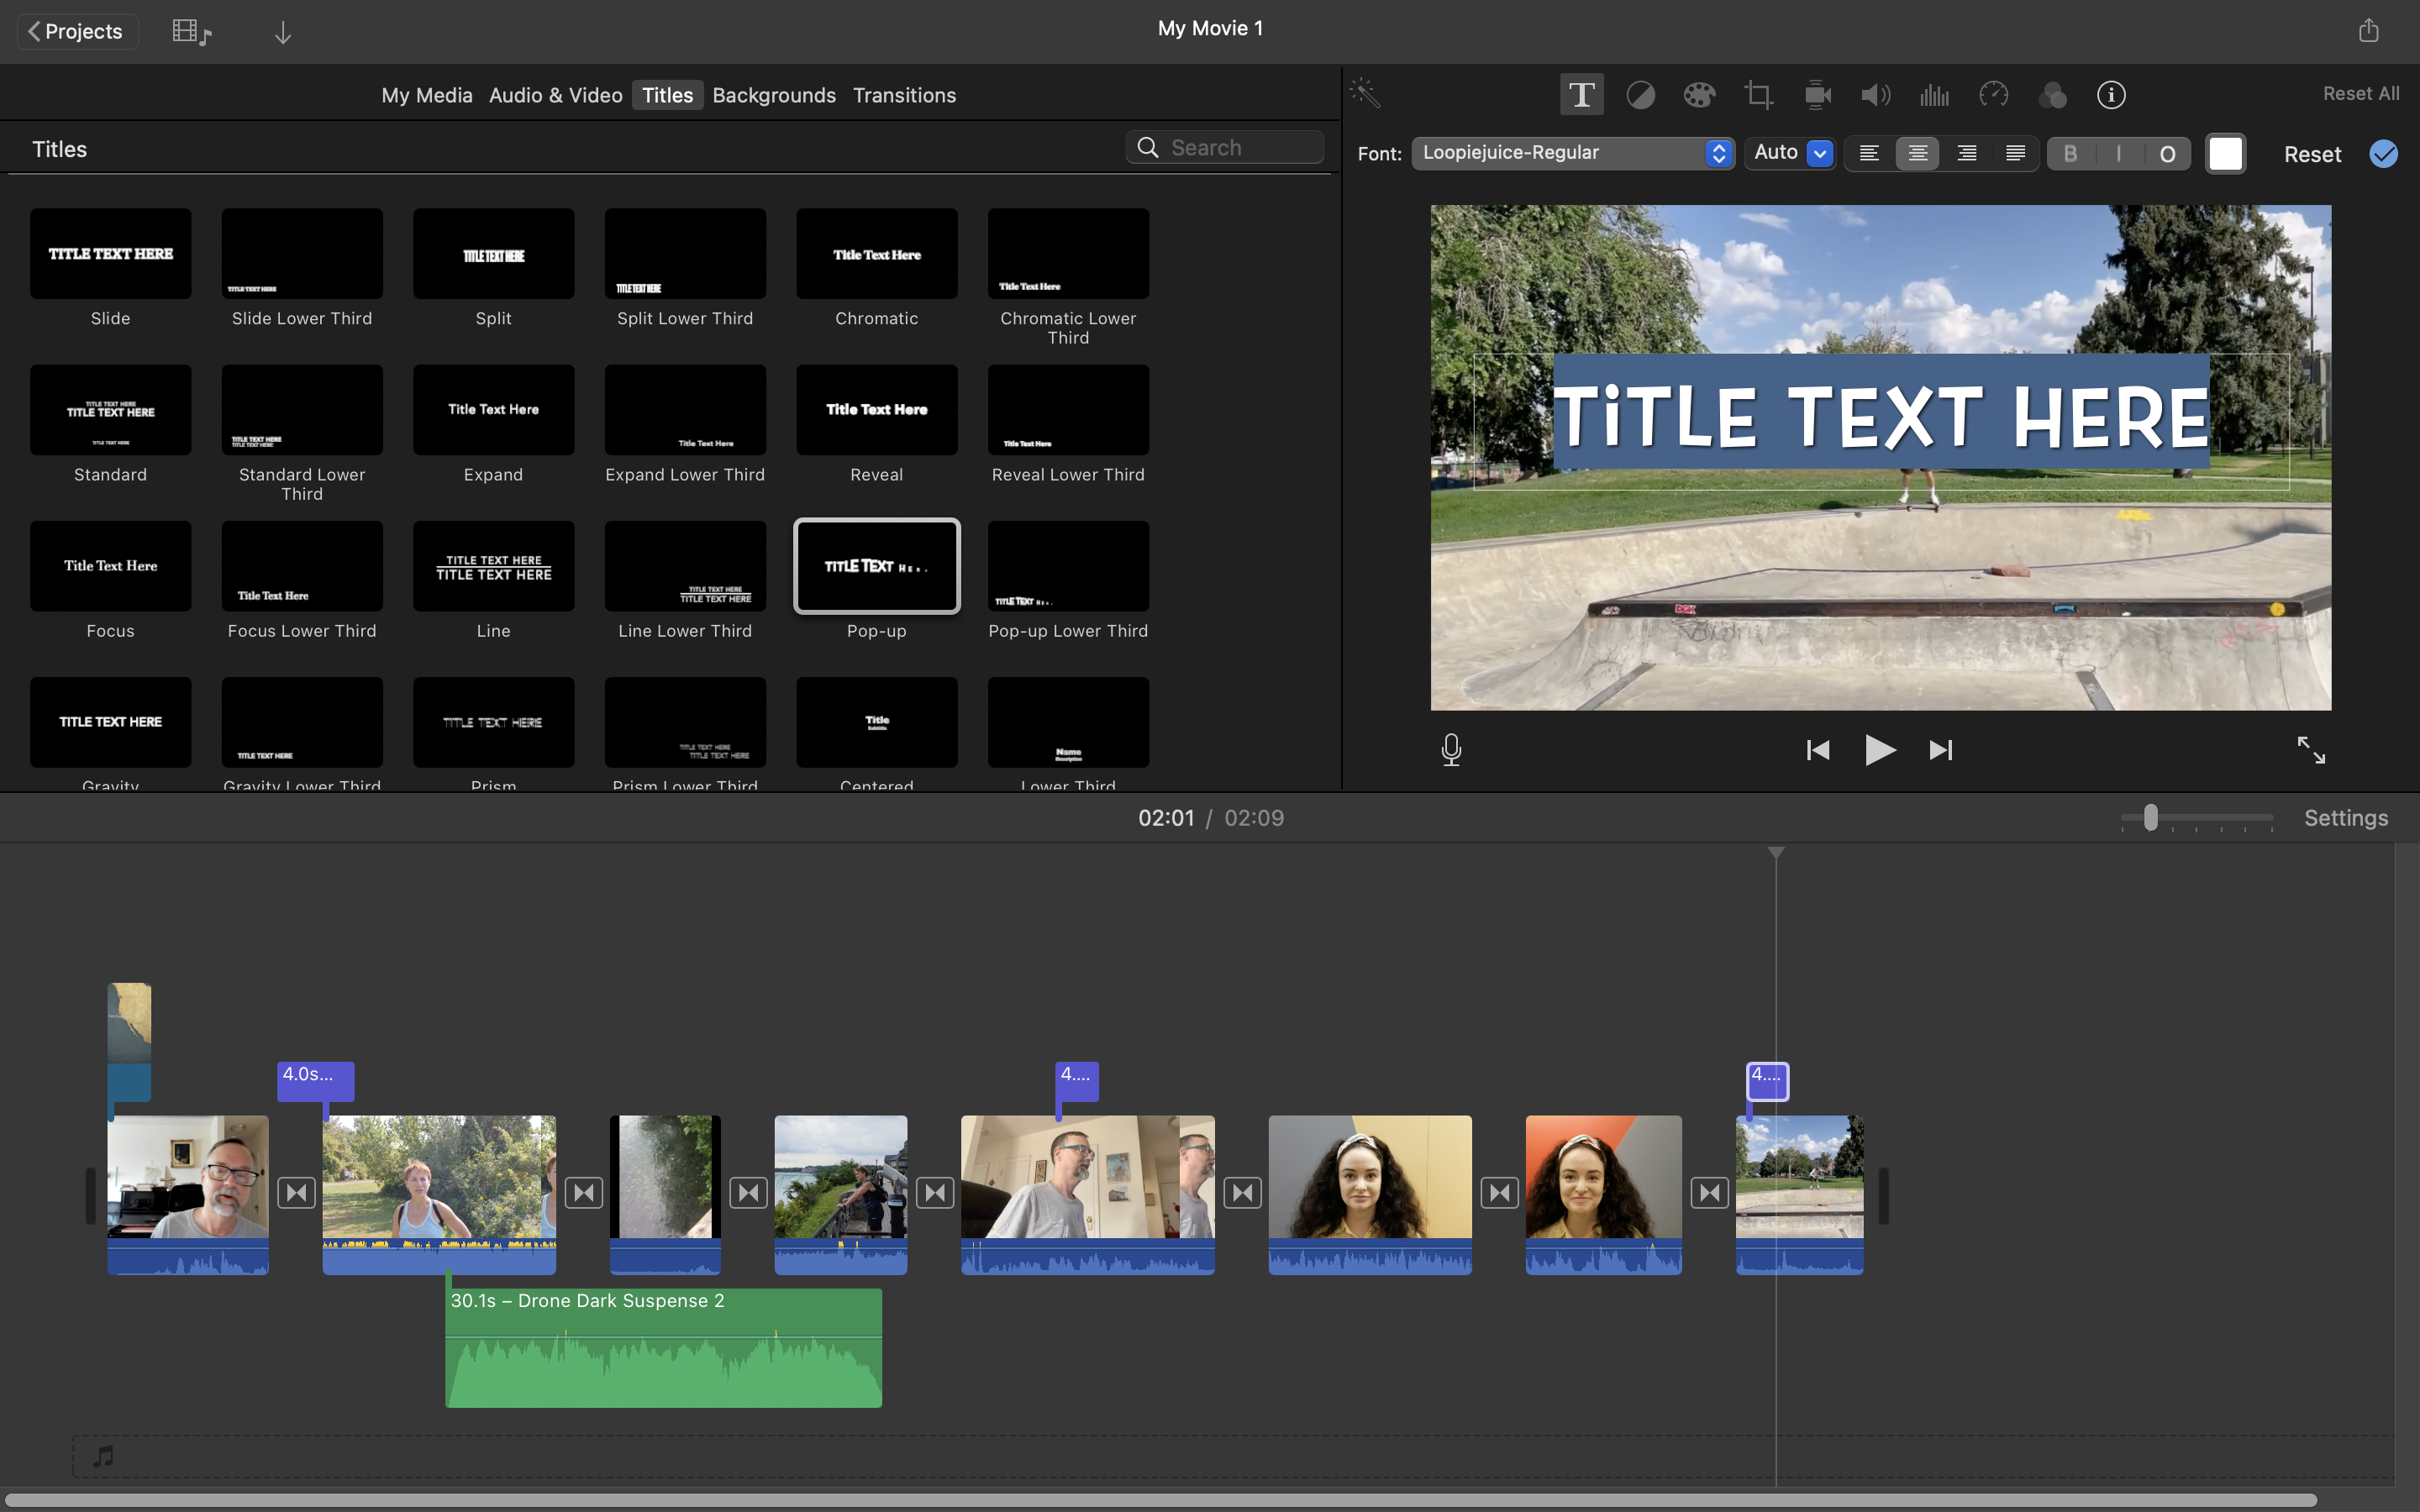Open timeline Settings popover

coord(2346,818)
